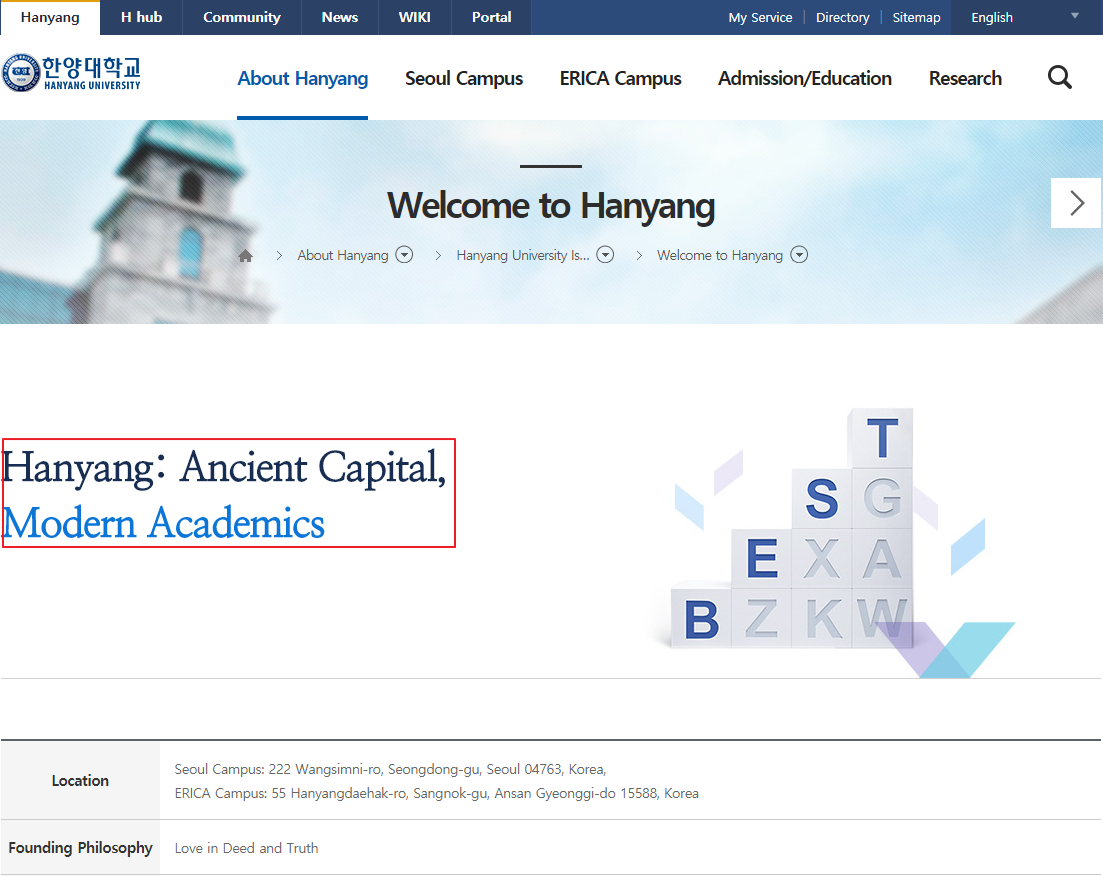Click the ERICA Campus address line
This screenshot has width=1103, height=876.
[x=437, y=793]
